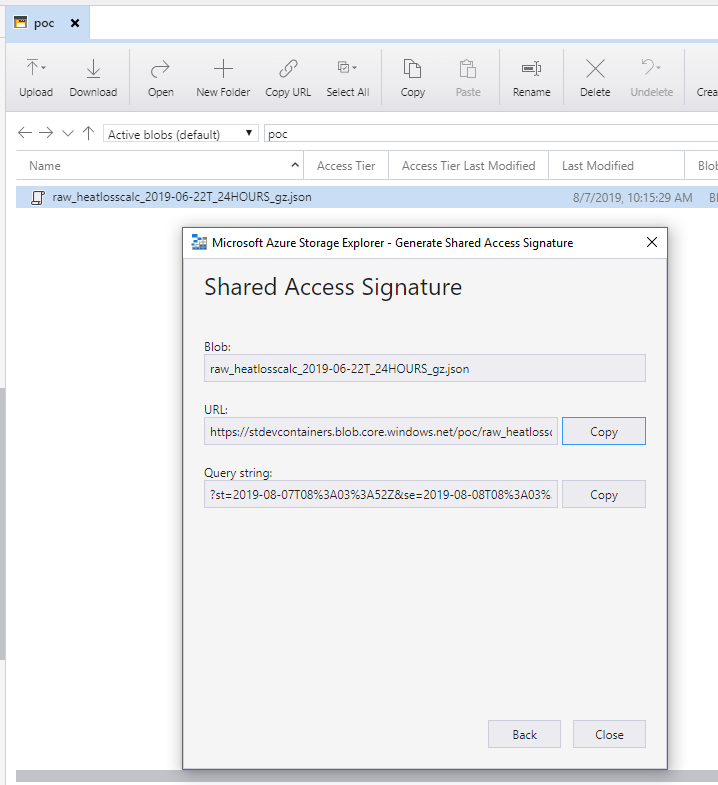Click the Back button in the dialog
The width and height of the screenshot is (718, 785).
pos(524,734)
